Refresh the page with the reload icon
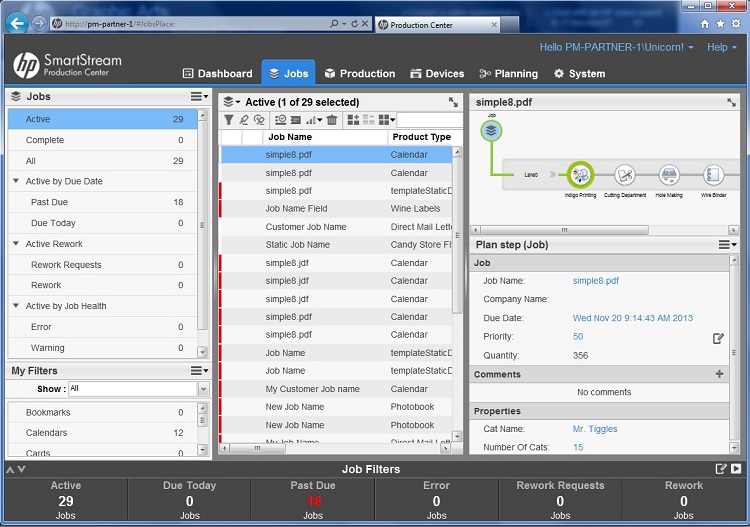 coord(354,23)
